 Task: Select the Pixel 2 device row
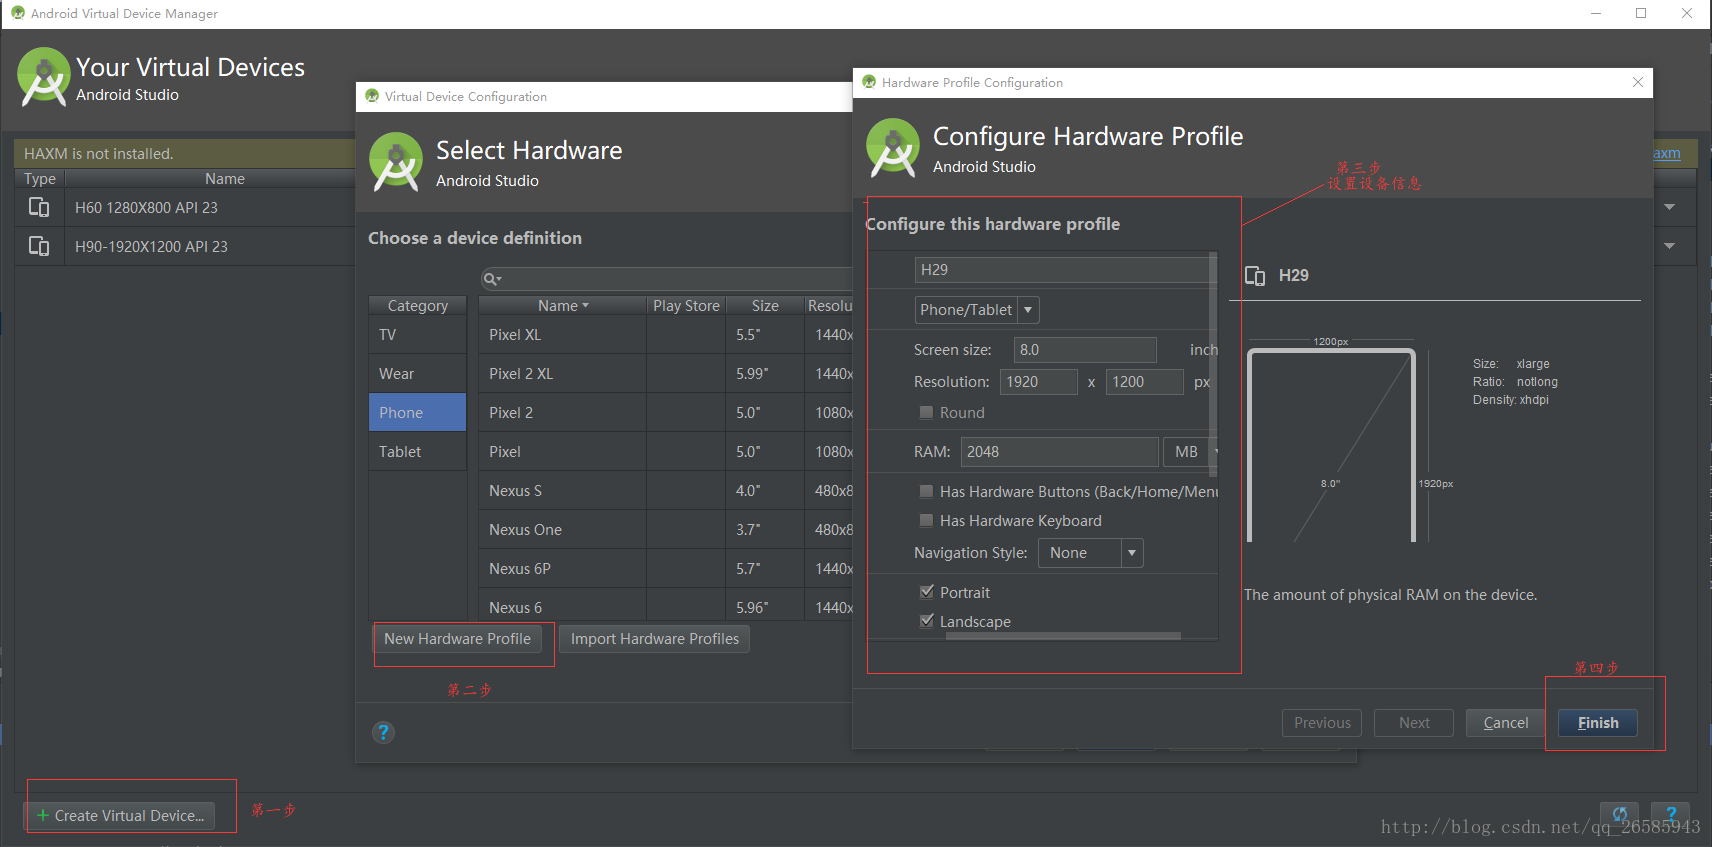coord(666,413)
